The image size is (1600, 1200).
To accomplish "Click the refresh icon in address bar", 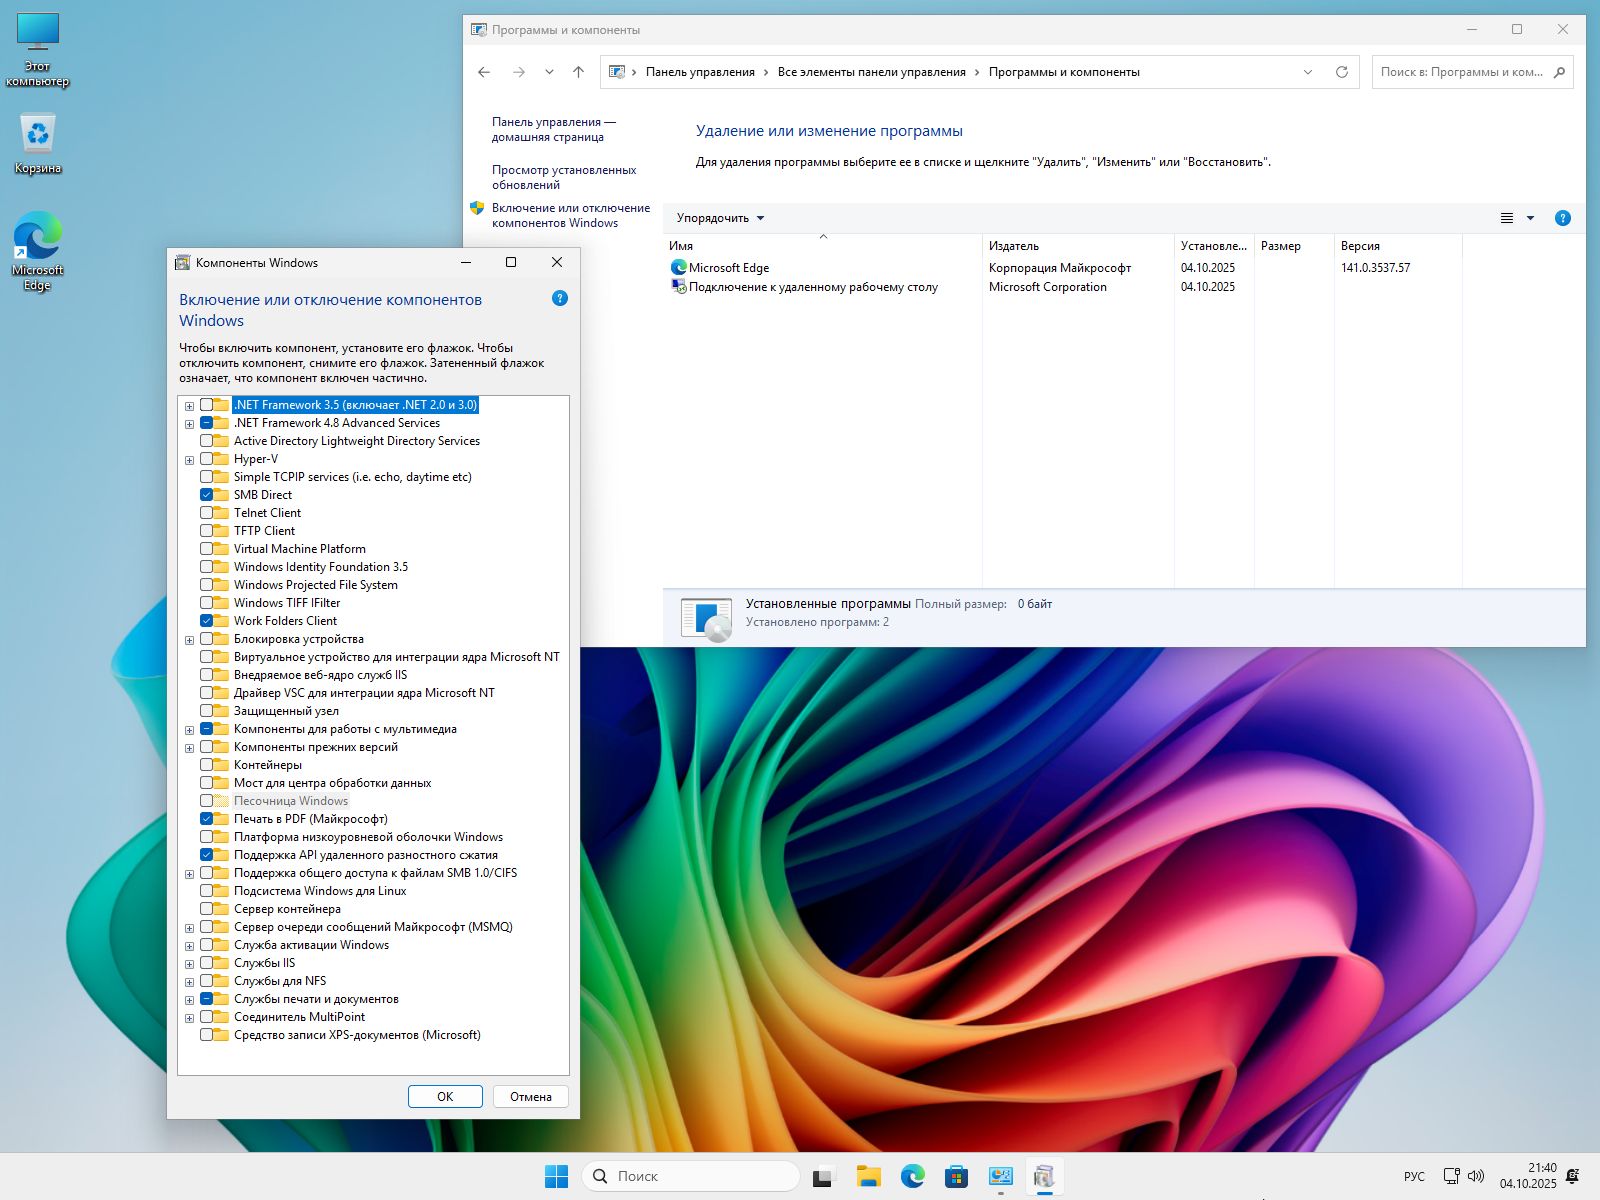I will 1342,72.
